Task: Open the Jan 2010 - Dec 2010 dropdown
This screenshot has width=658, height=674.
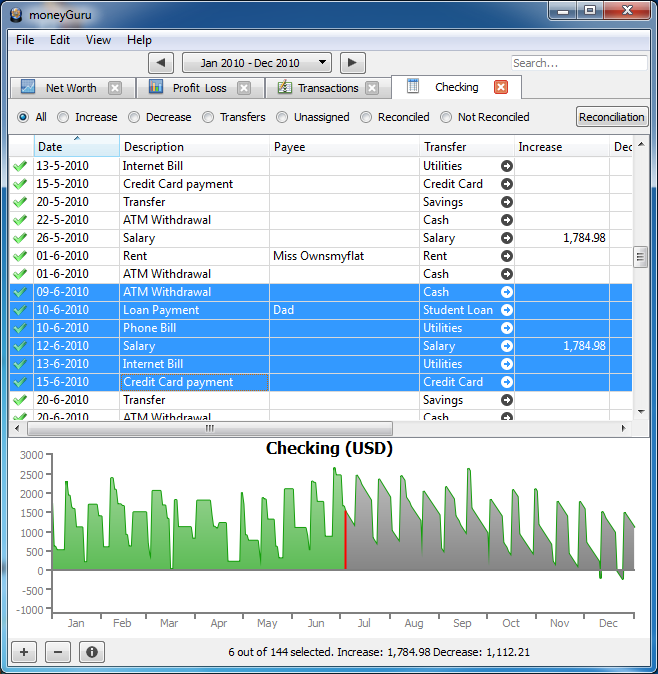Action: tap(257, 63)
